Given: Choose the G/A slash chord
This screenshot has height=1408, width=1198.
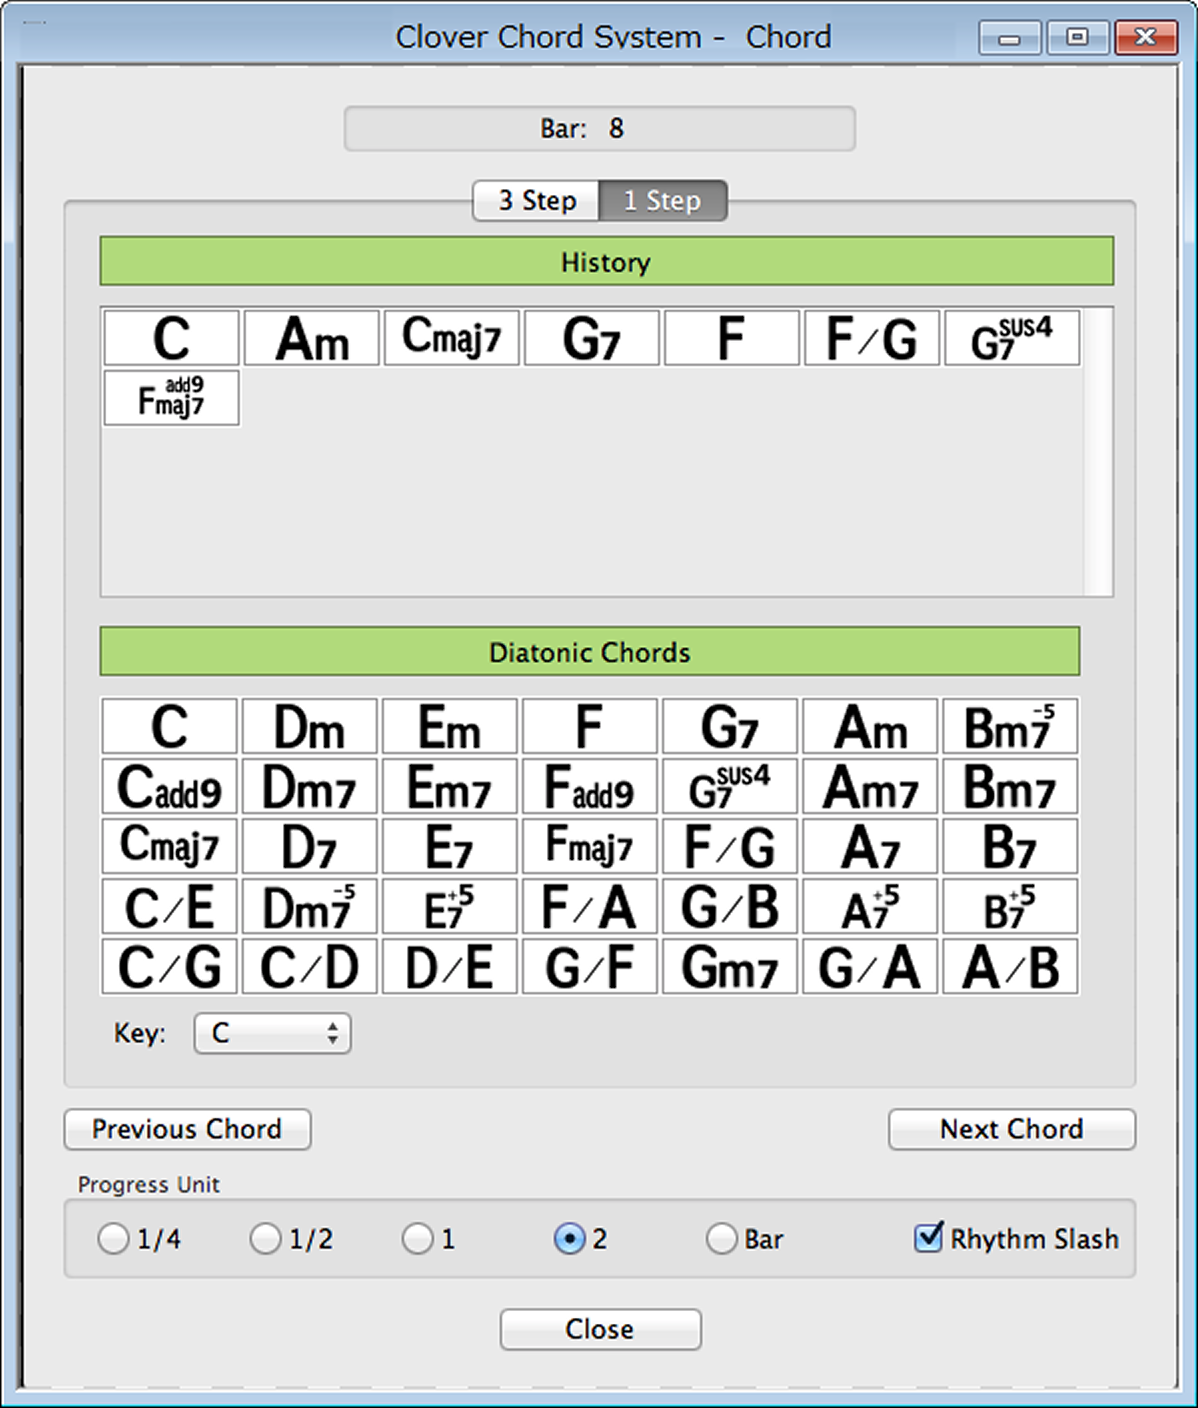Looking at the screenshot, I should point(870,966).
